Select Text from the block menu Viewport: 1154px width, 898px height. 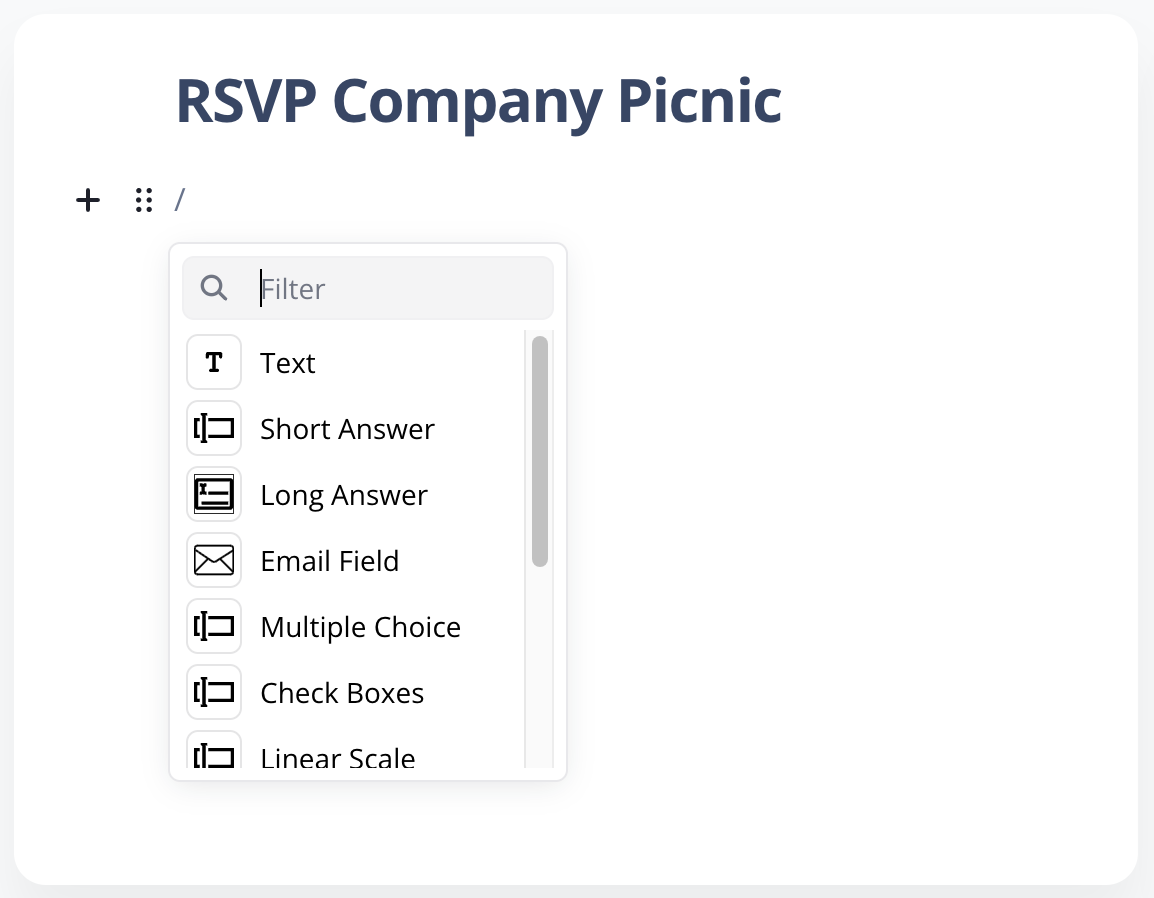288,363
